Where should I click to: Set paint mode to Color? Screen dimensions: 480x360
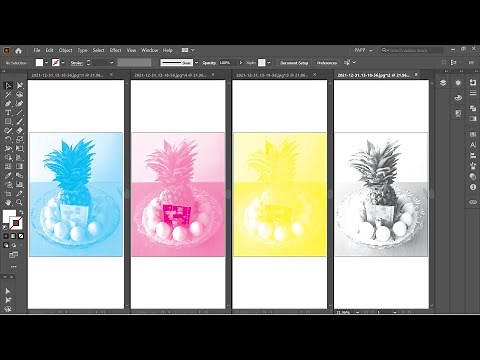click(x=6, y=236)
